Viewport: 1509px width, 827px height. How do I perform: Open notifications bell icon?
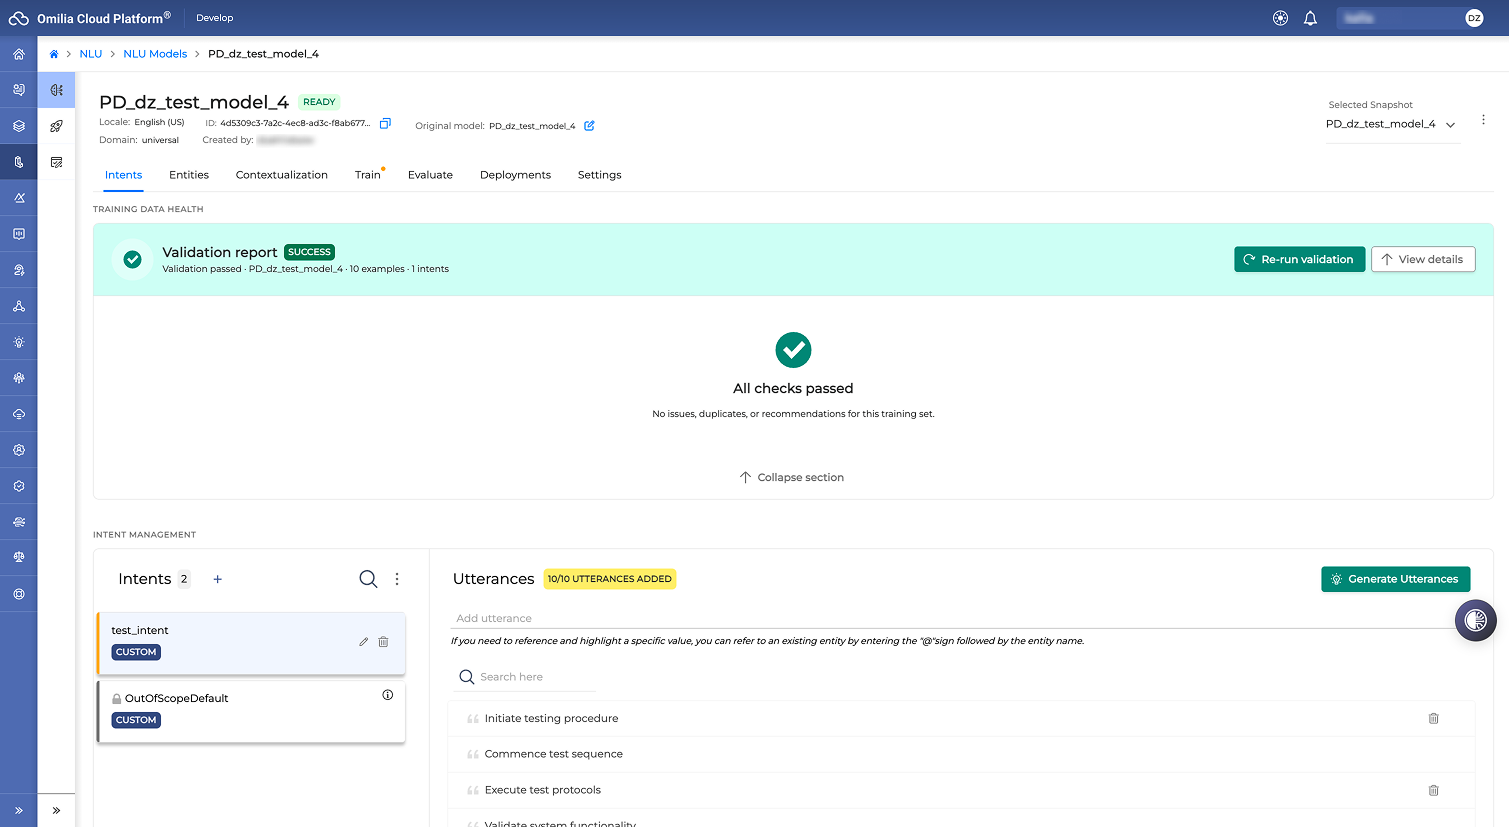click(1310, 18)
